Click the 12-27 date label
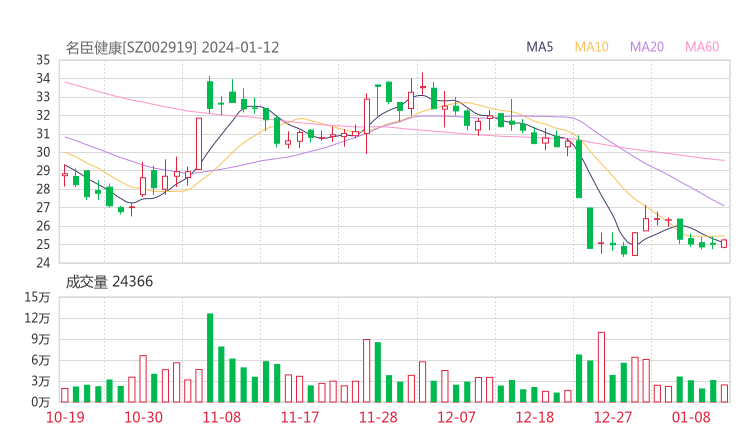740x440 pixels. click(611, 416)
